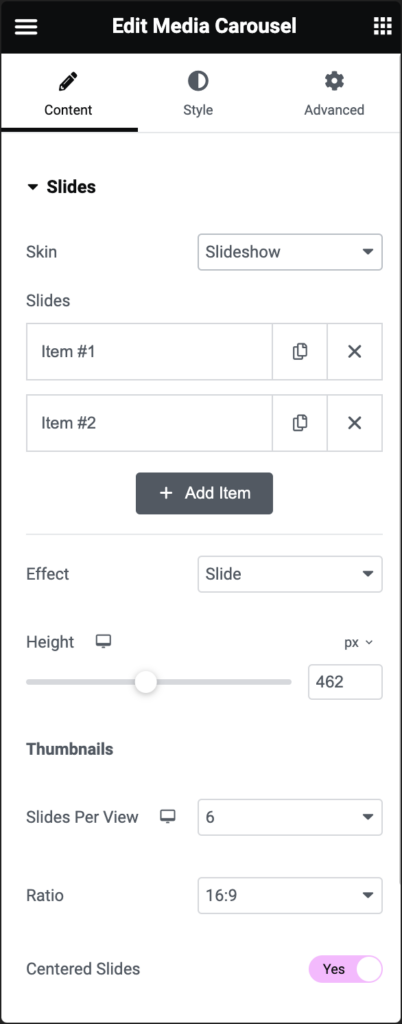Open the Ratio dropdown
Image resolution: width=402 pixels, height=1024 pixels.
(x=290, y=895)
